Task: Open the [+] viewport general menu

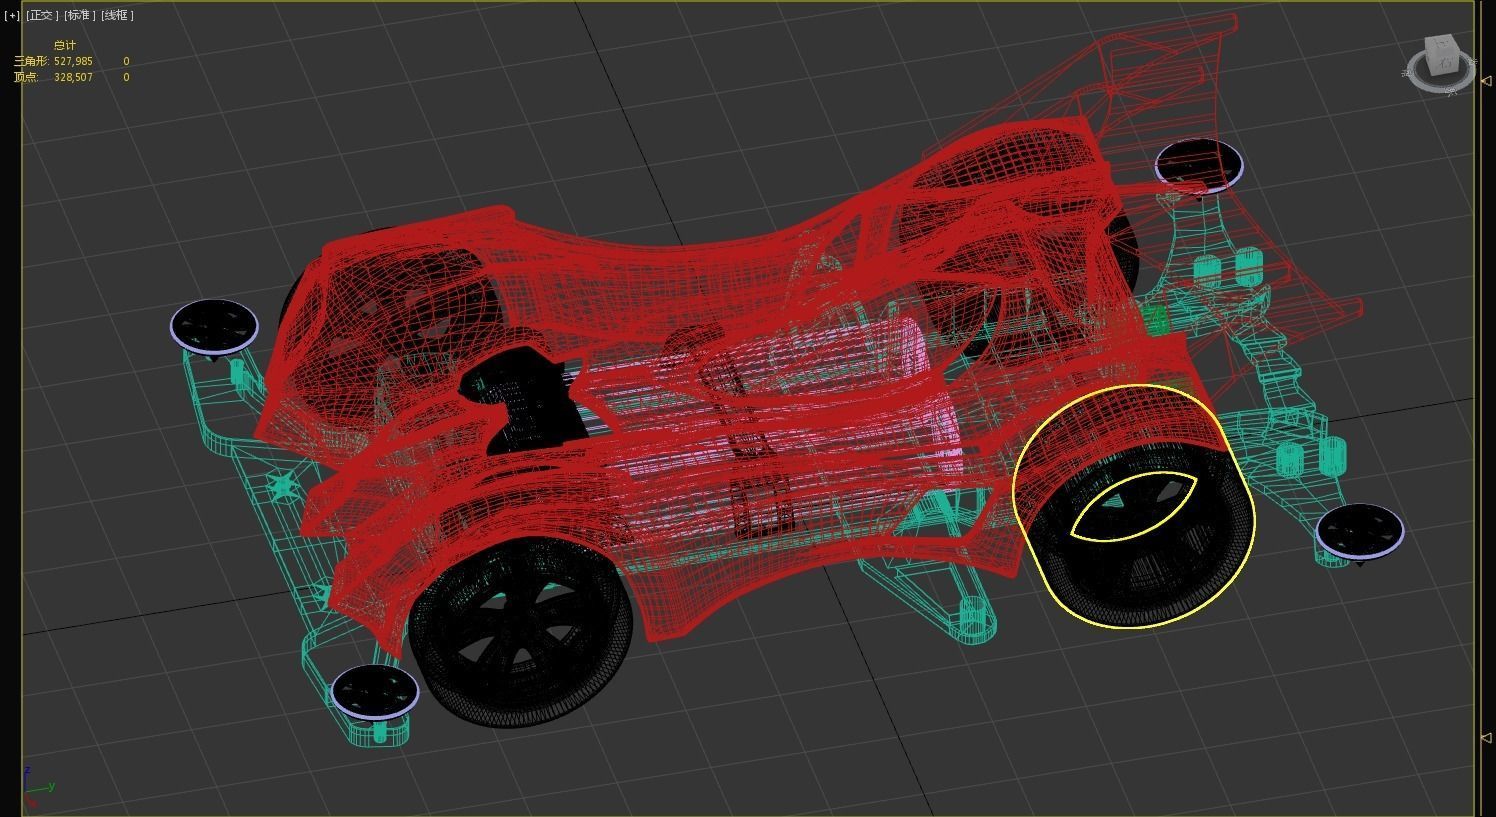Action: tap(12, 15)
